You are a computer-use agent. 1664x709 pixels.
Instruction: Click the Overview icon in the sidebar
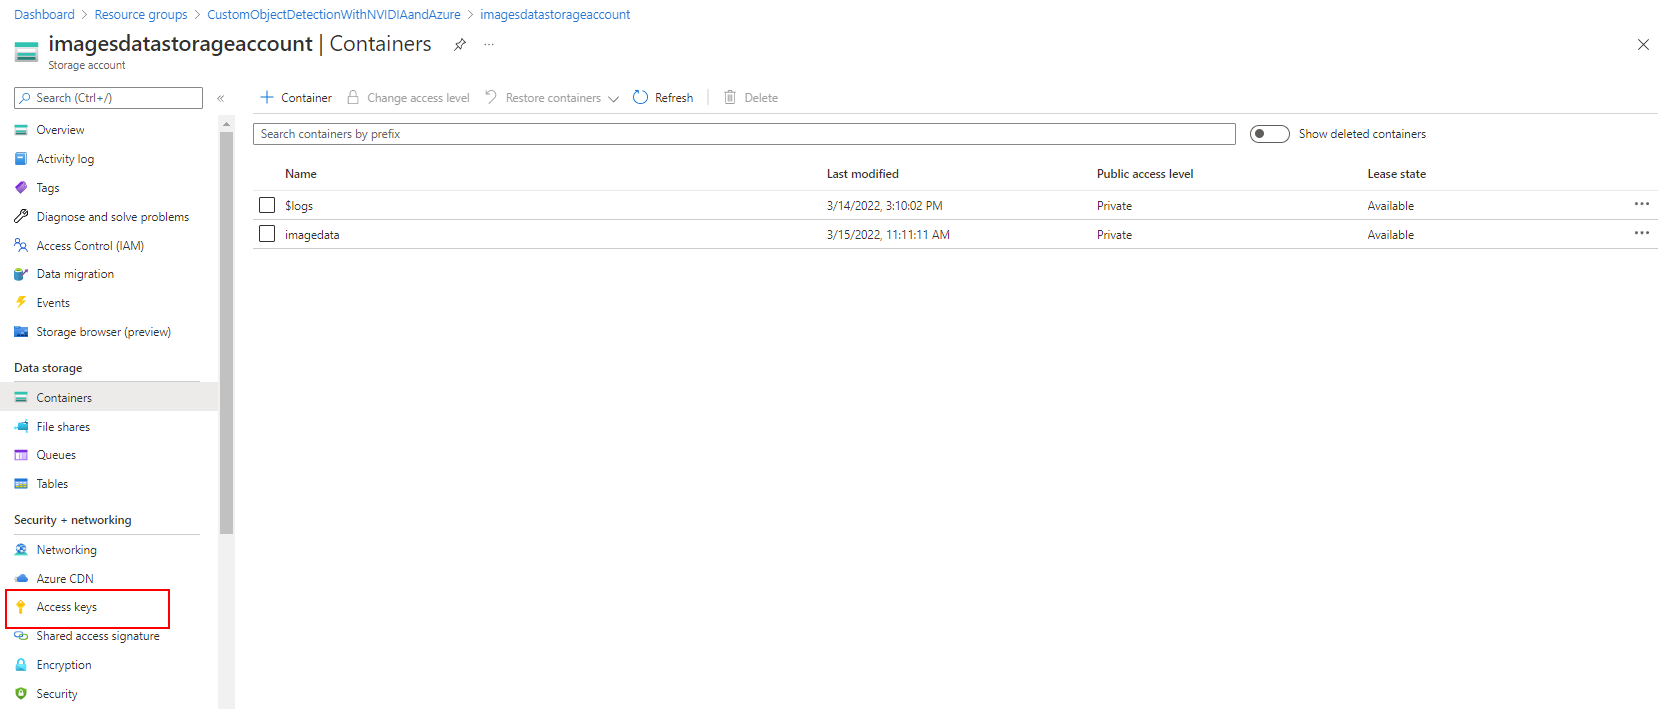(x=21, y=130)
